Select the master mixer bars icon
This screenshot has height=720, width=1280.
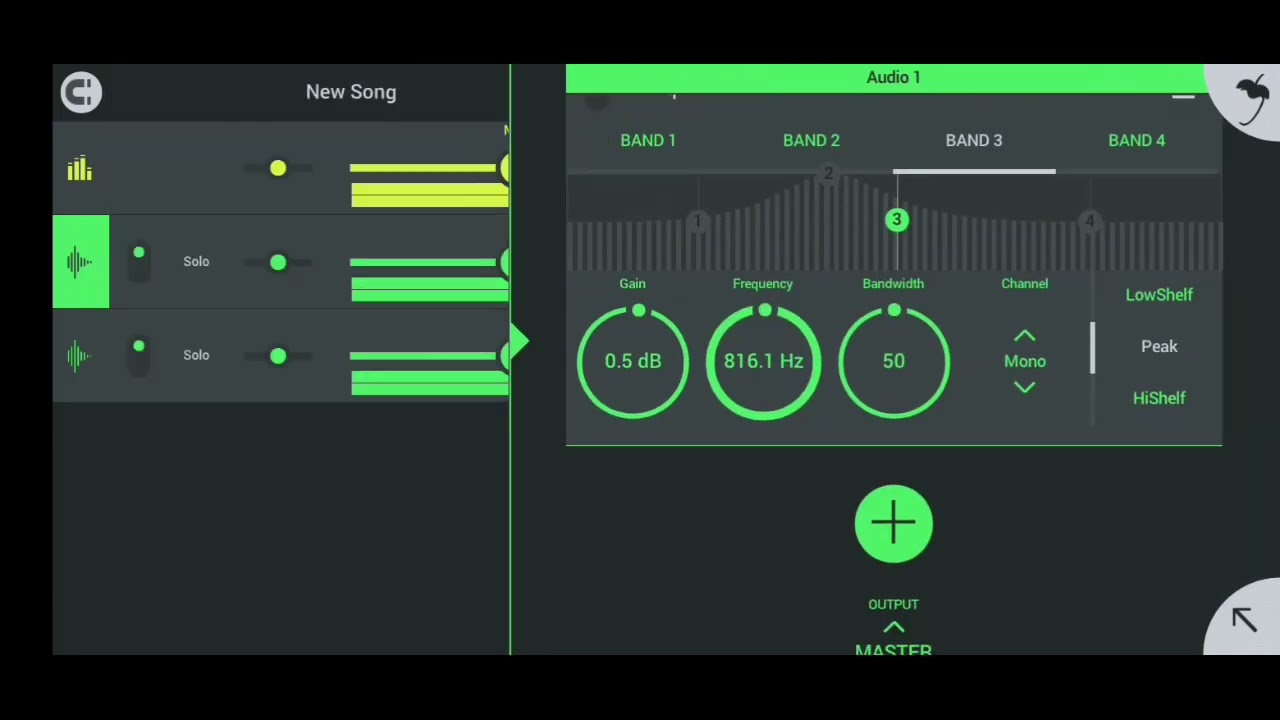(79, 169)
